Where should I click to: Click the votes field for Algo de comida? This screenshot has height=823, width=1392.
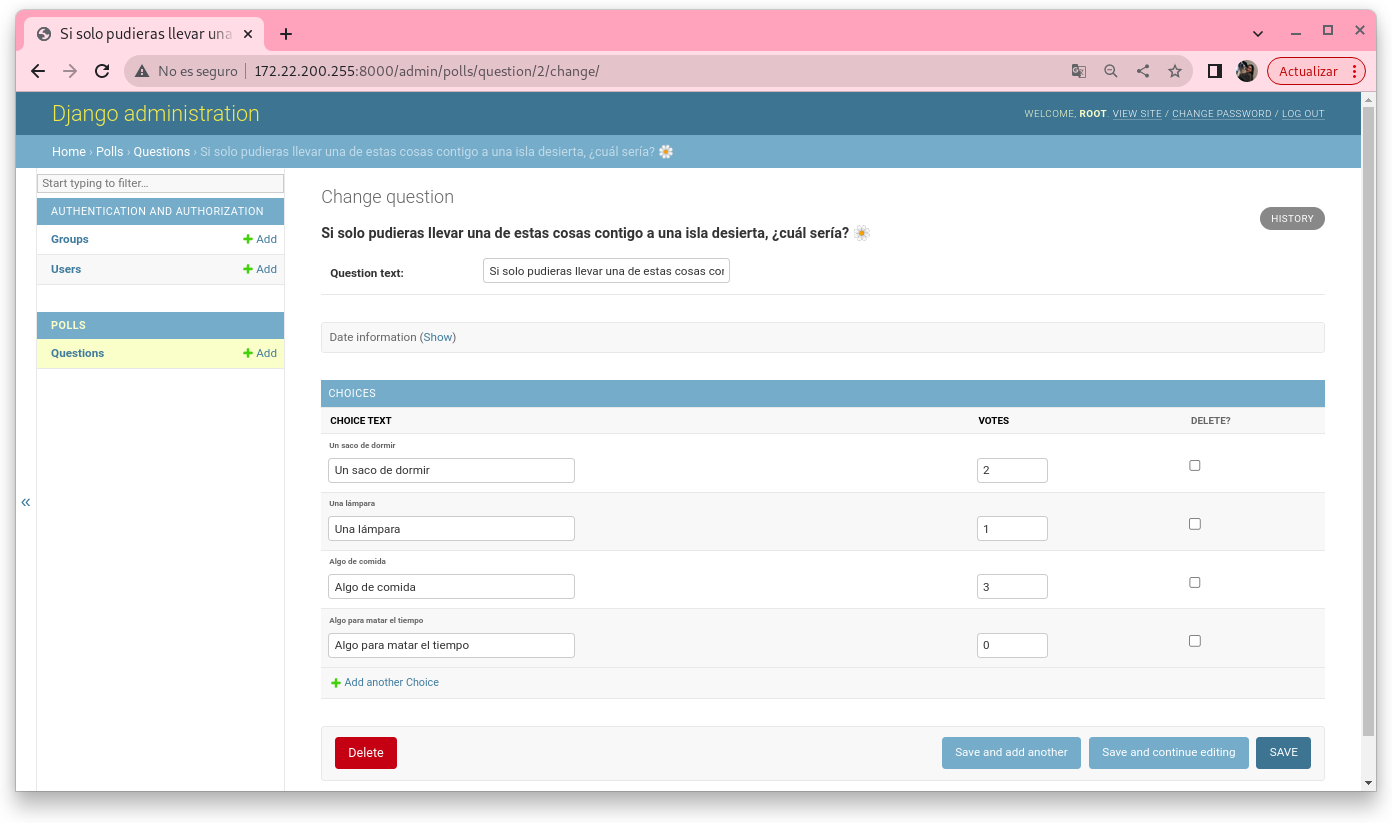click(1011, 587)
